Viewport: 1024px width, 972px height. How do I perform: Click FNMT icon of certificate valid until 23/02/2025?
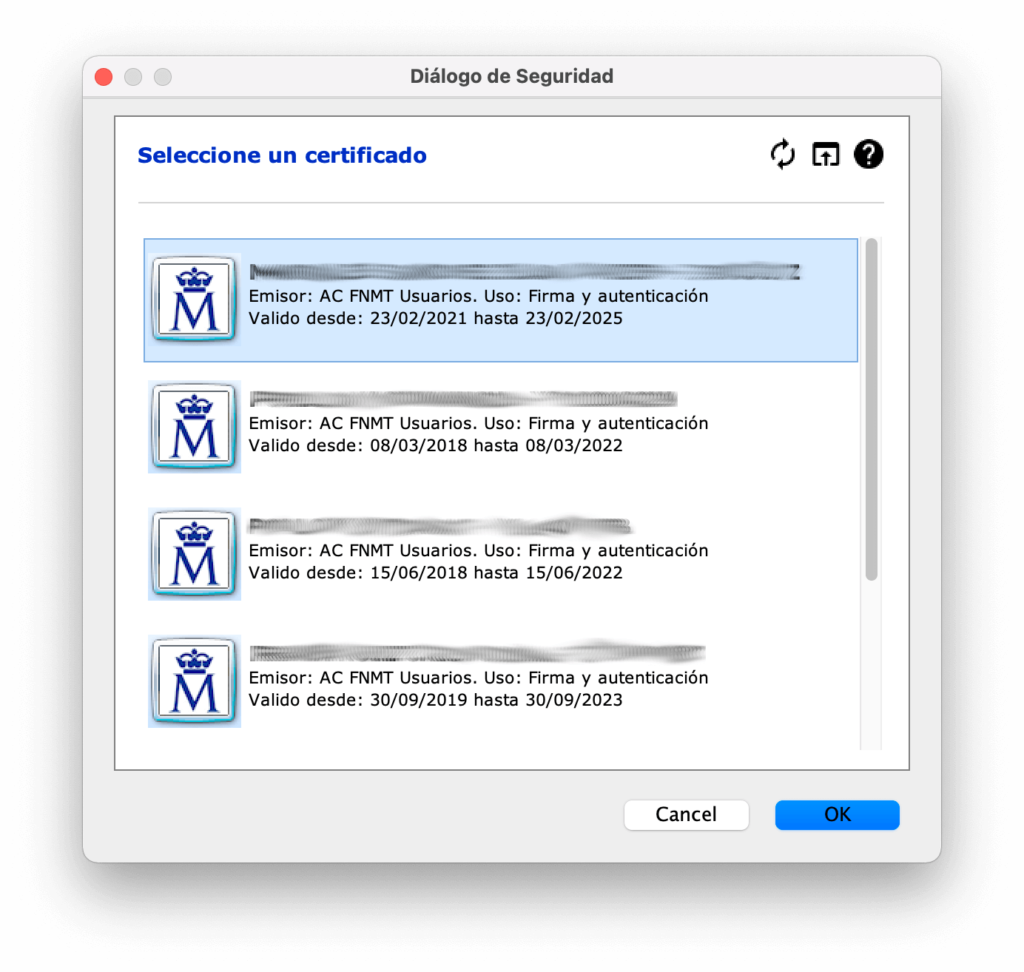pyautogui.click(x=194, y=299)
